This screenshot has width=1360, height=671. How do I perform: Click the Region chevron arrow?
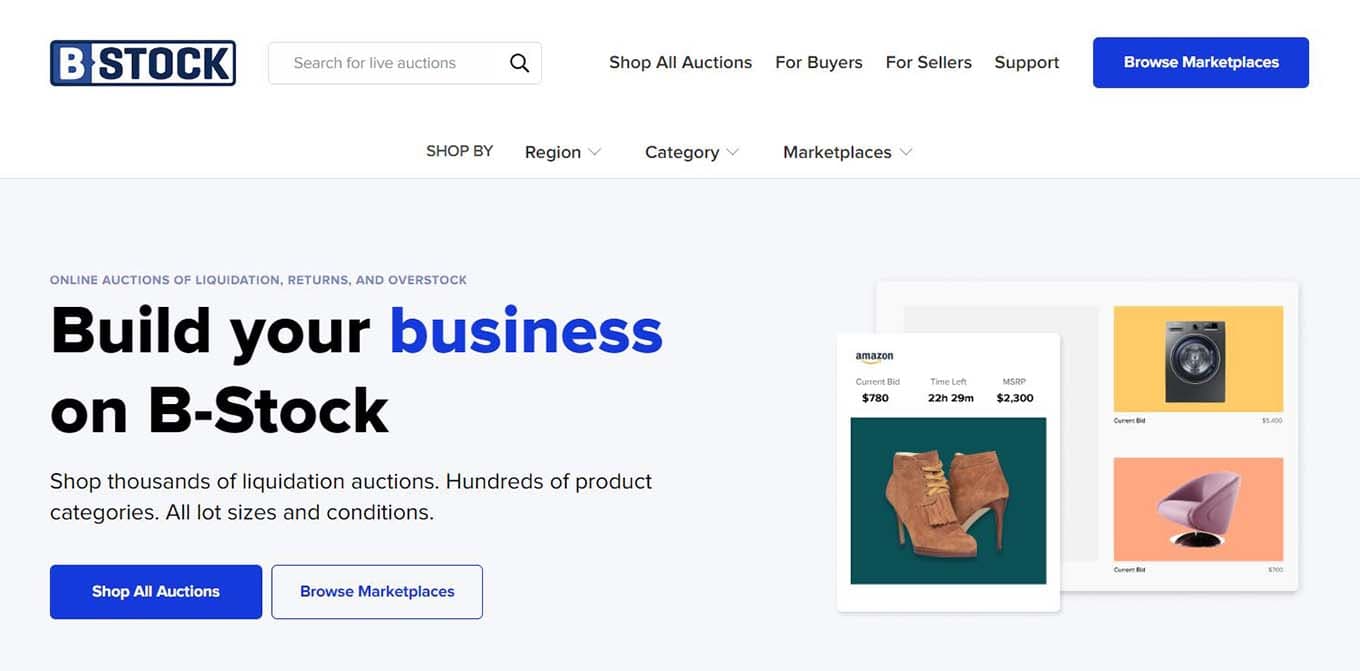coord(595,152)
